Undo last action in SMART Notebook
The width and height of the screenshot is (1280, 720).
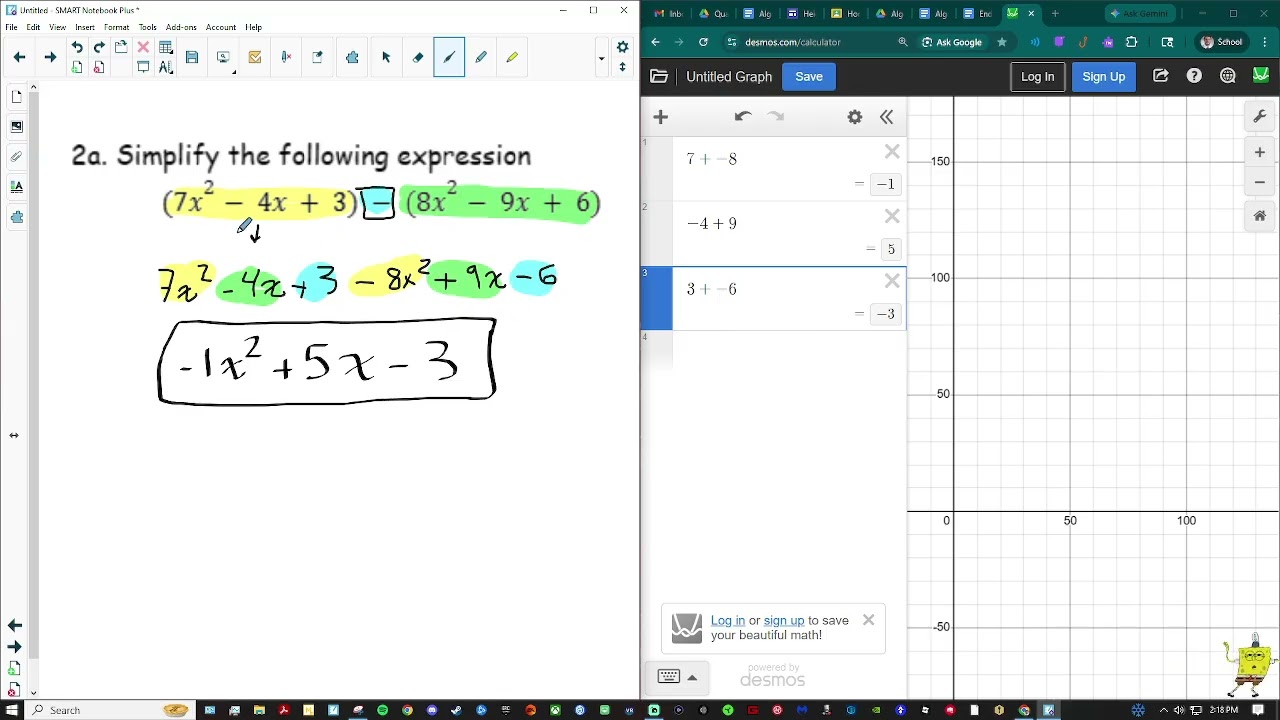pos(77,48)
